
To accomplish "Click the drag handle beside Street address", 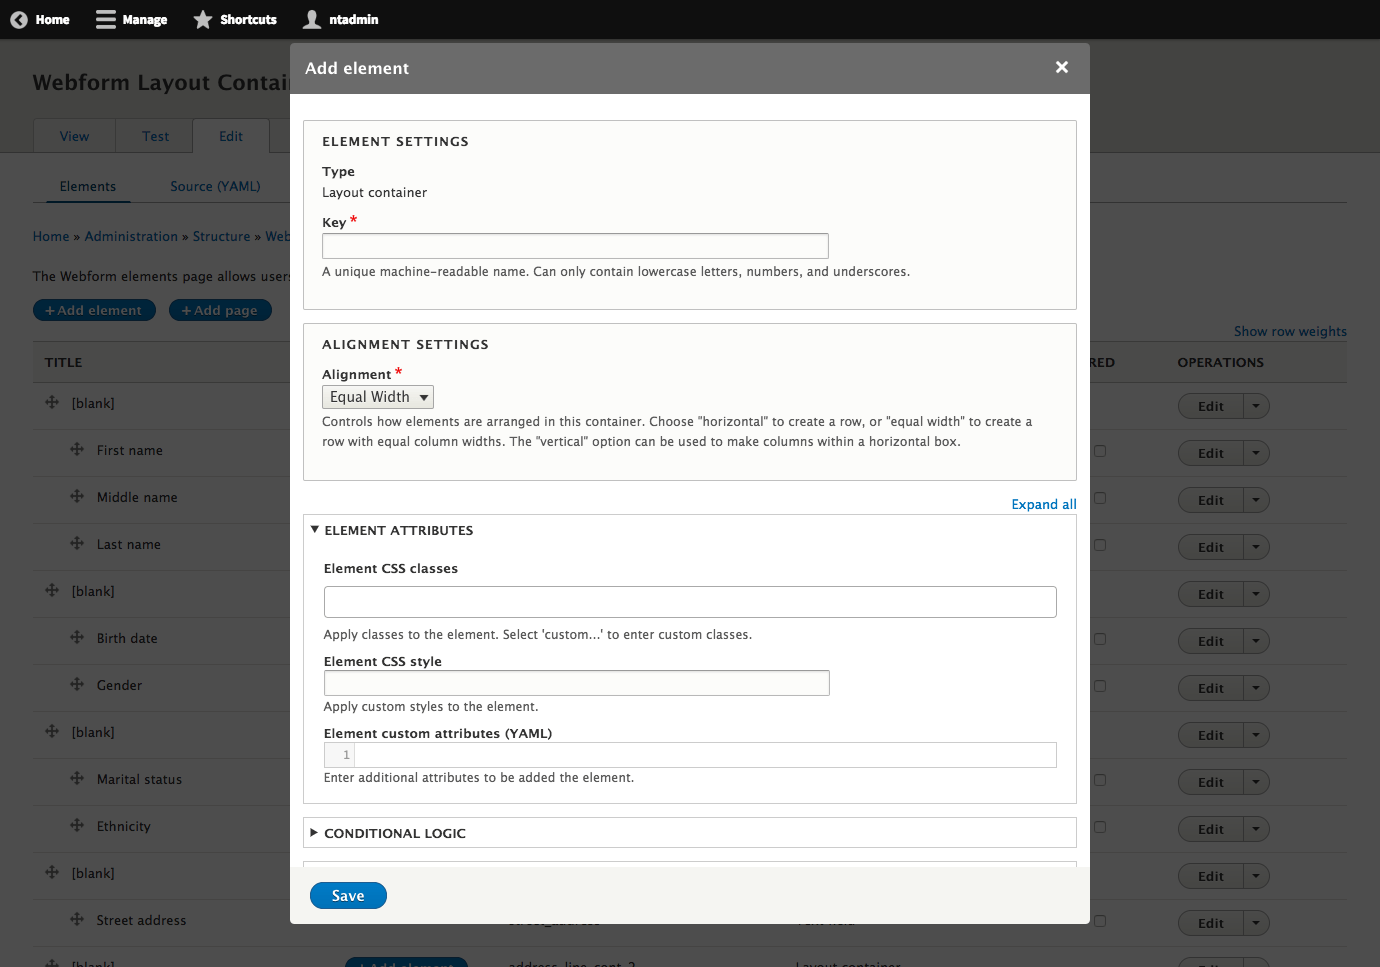I will tap(77, 920).
